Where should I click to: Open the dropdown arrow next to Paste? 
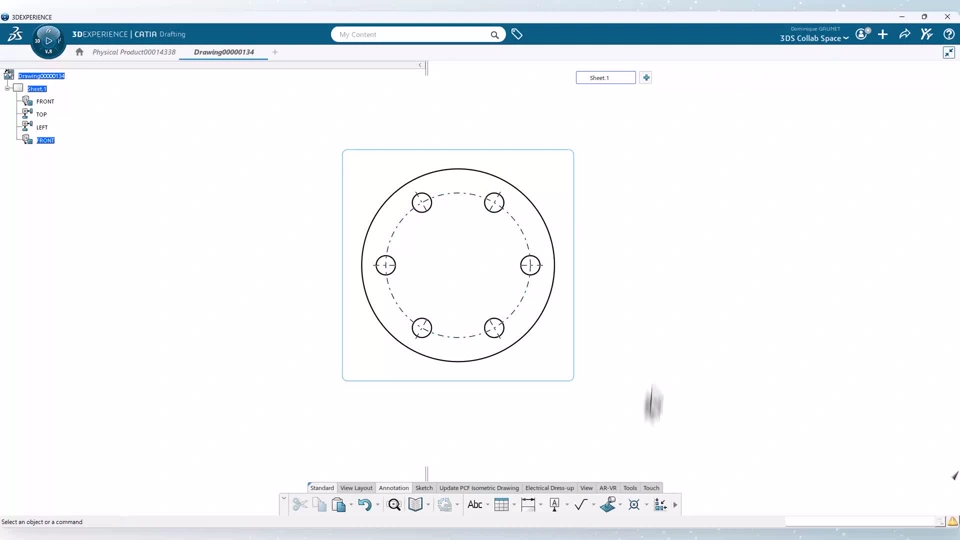pyautogui.click(x=351, y=505)
